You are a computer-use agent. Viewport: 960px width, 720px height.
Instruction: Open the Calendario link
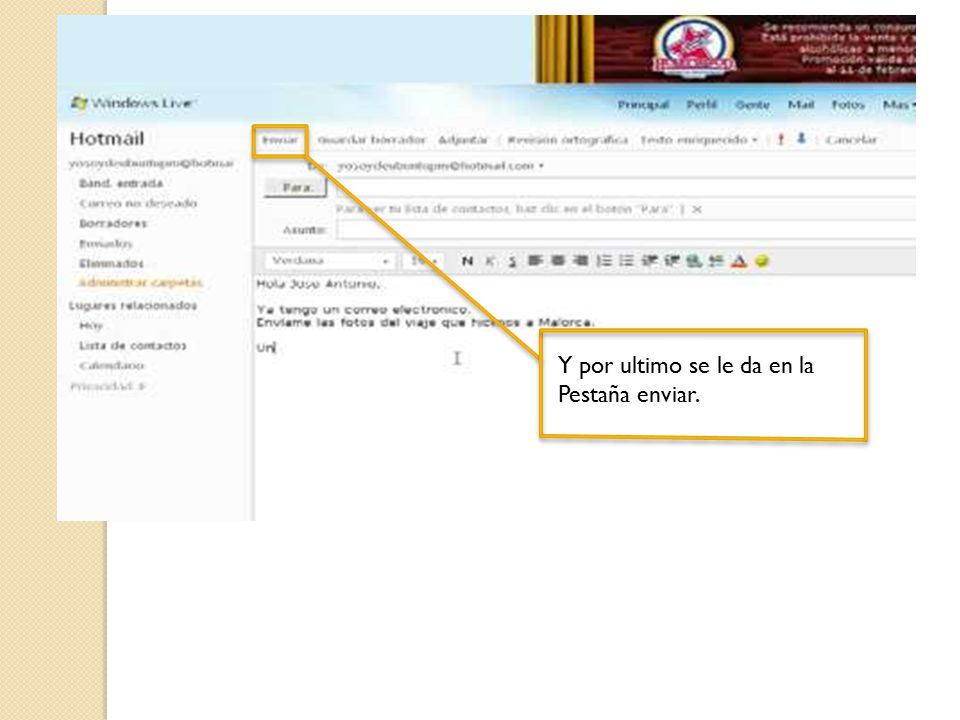coord(111,366)
